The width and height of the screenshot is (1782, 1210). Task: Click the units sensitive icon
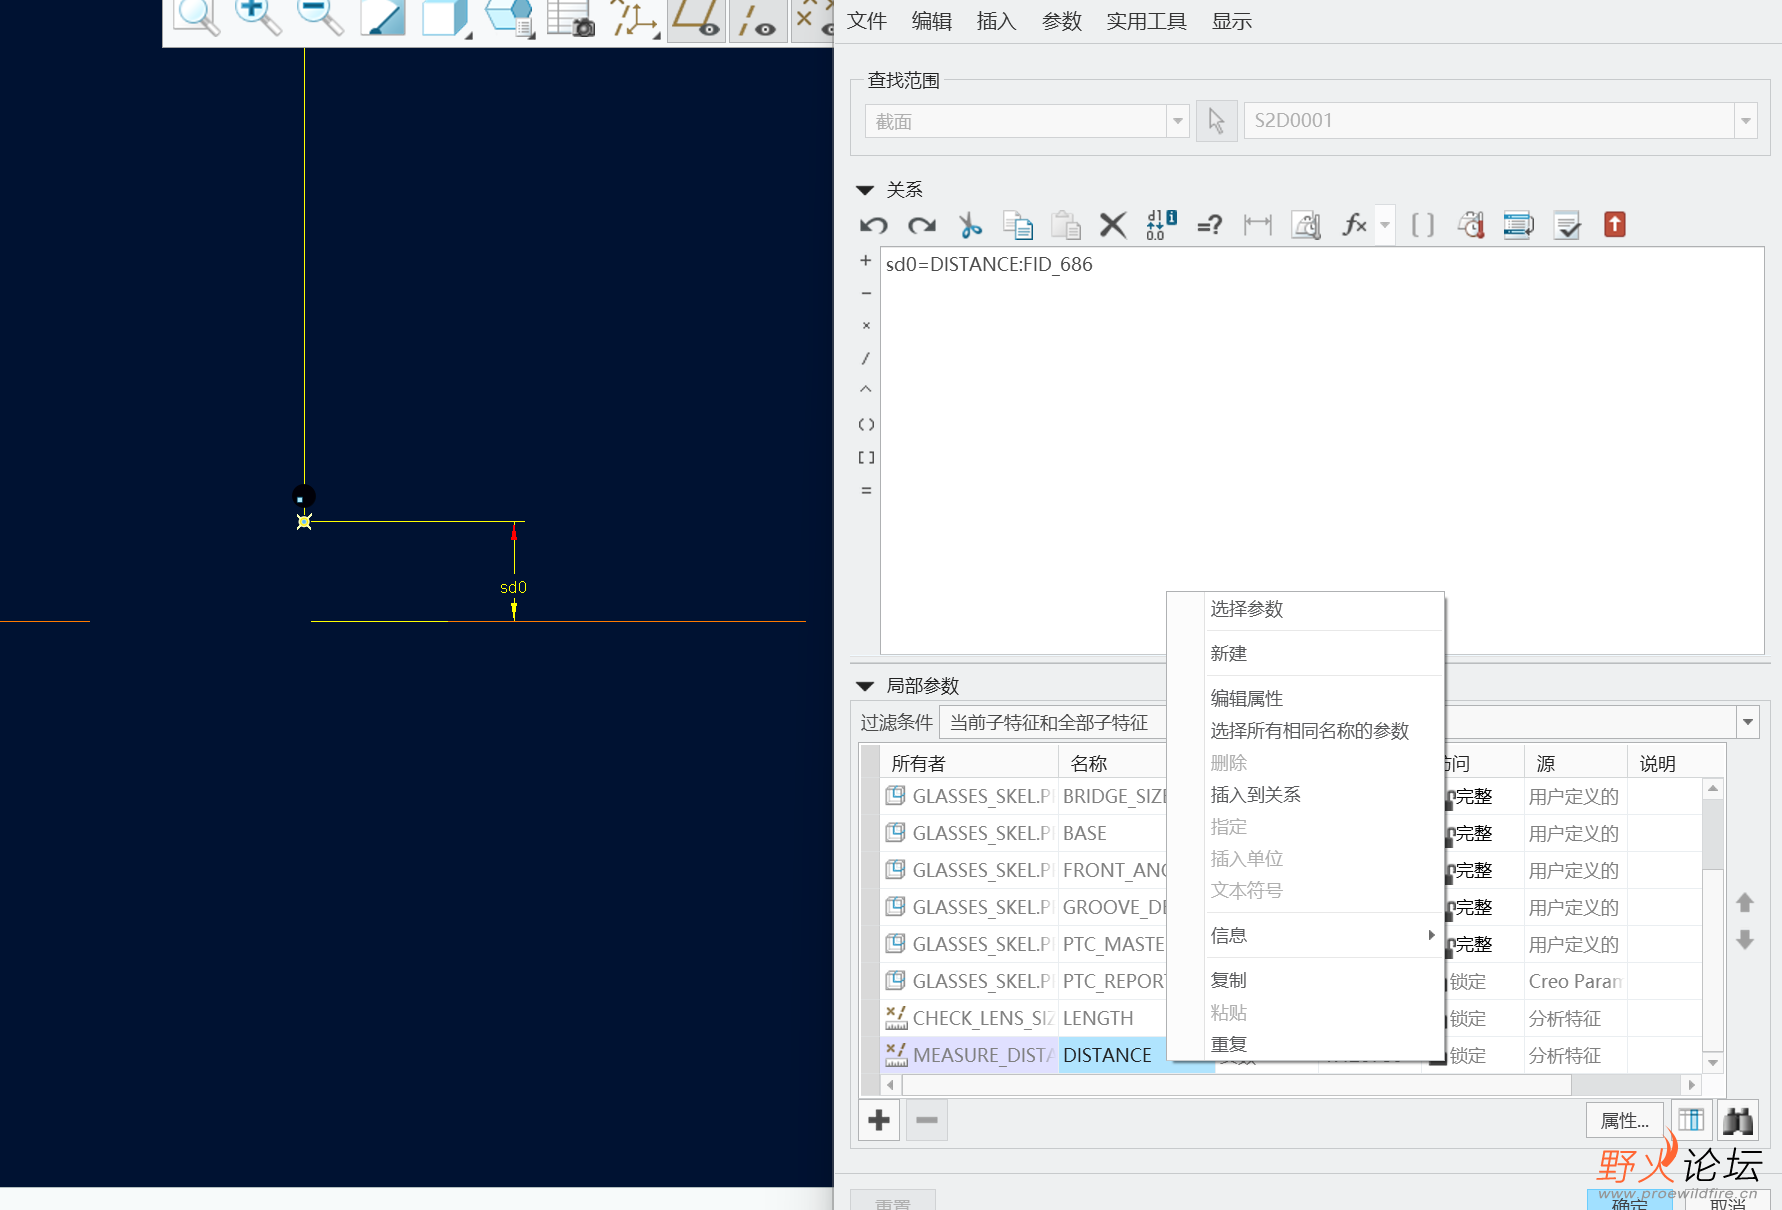point(1471,225)
